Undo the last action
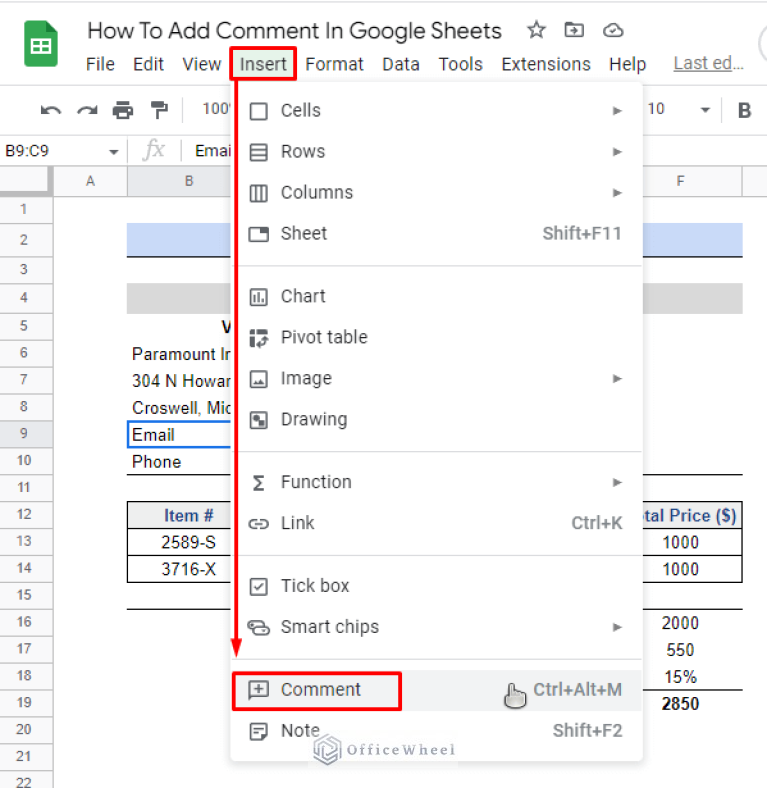The height and width of the screenshot is (788, 767). click(x=51, y=110)
